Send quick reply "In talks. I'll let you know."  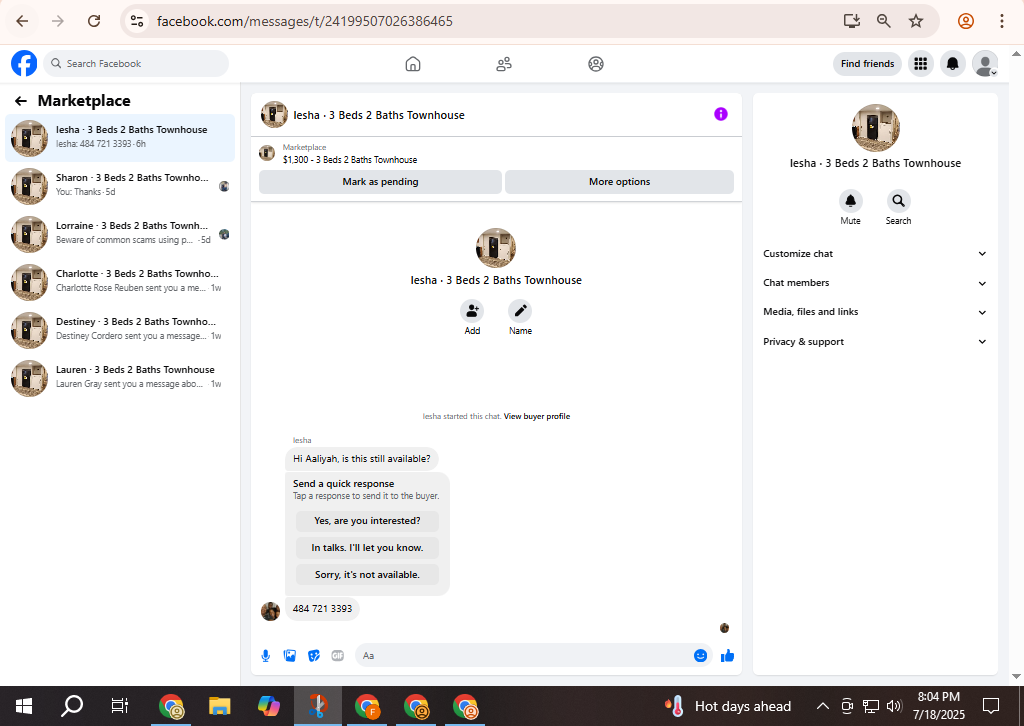click(x=367, y=548)
